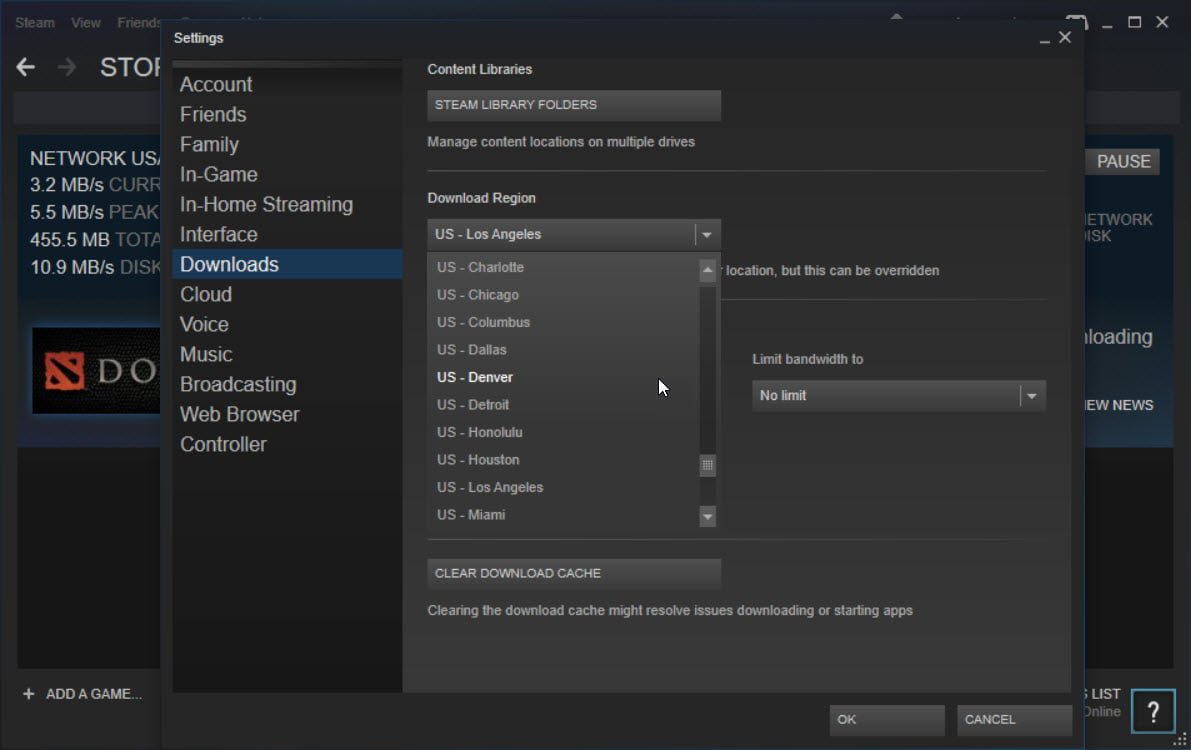The image size is (1191, 750).
Task: Open the Steam menu in main window
Action: point(34,23)
